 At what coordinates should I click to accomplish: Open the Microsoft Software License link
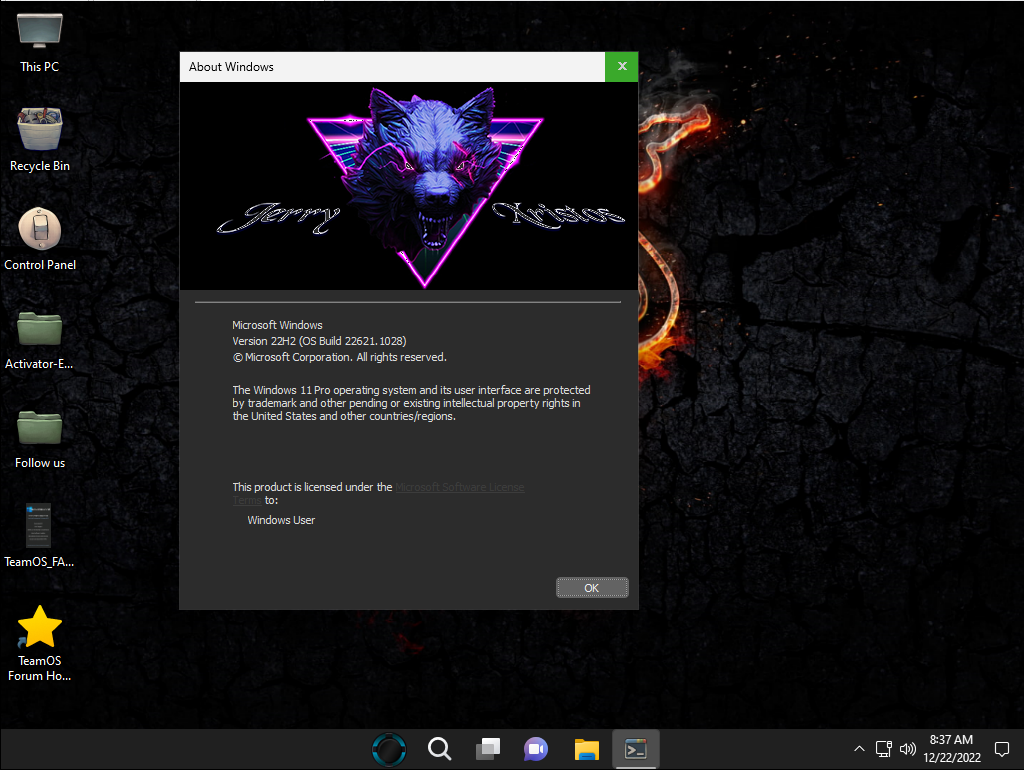[460, 487]
